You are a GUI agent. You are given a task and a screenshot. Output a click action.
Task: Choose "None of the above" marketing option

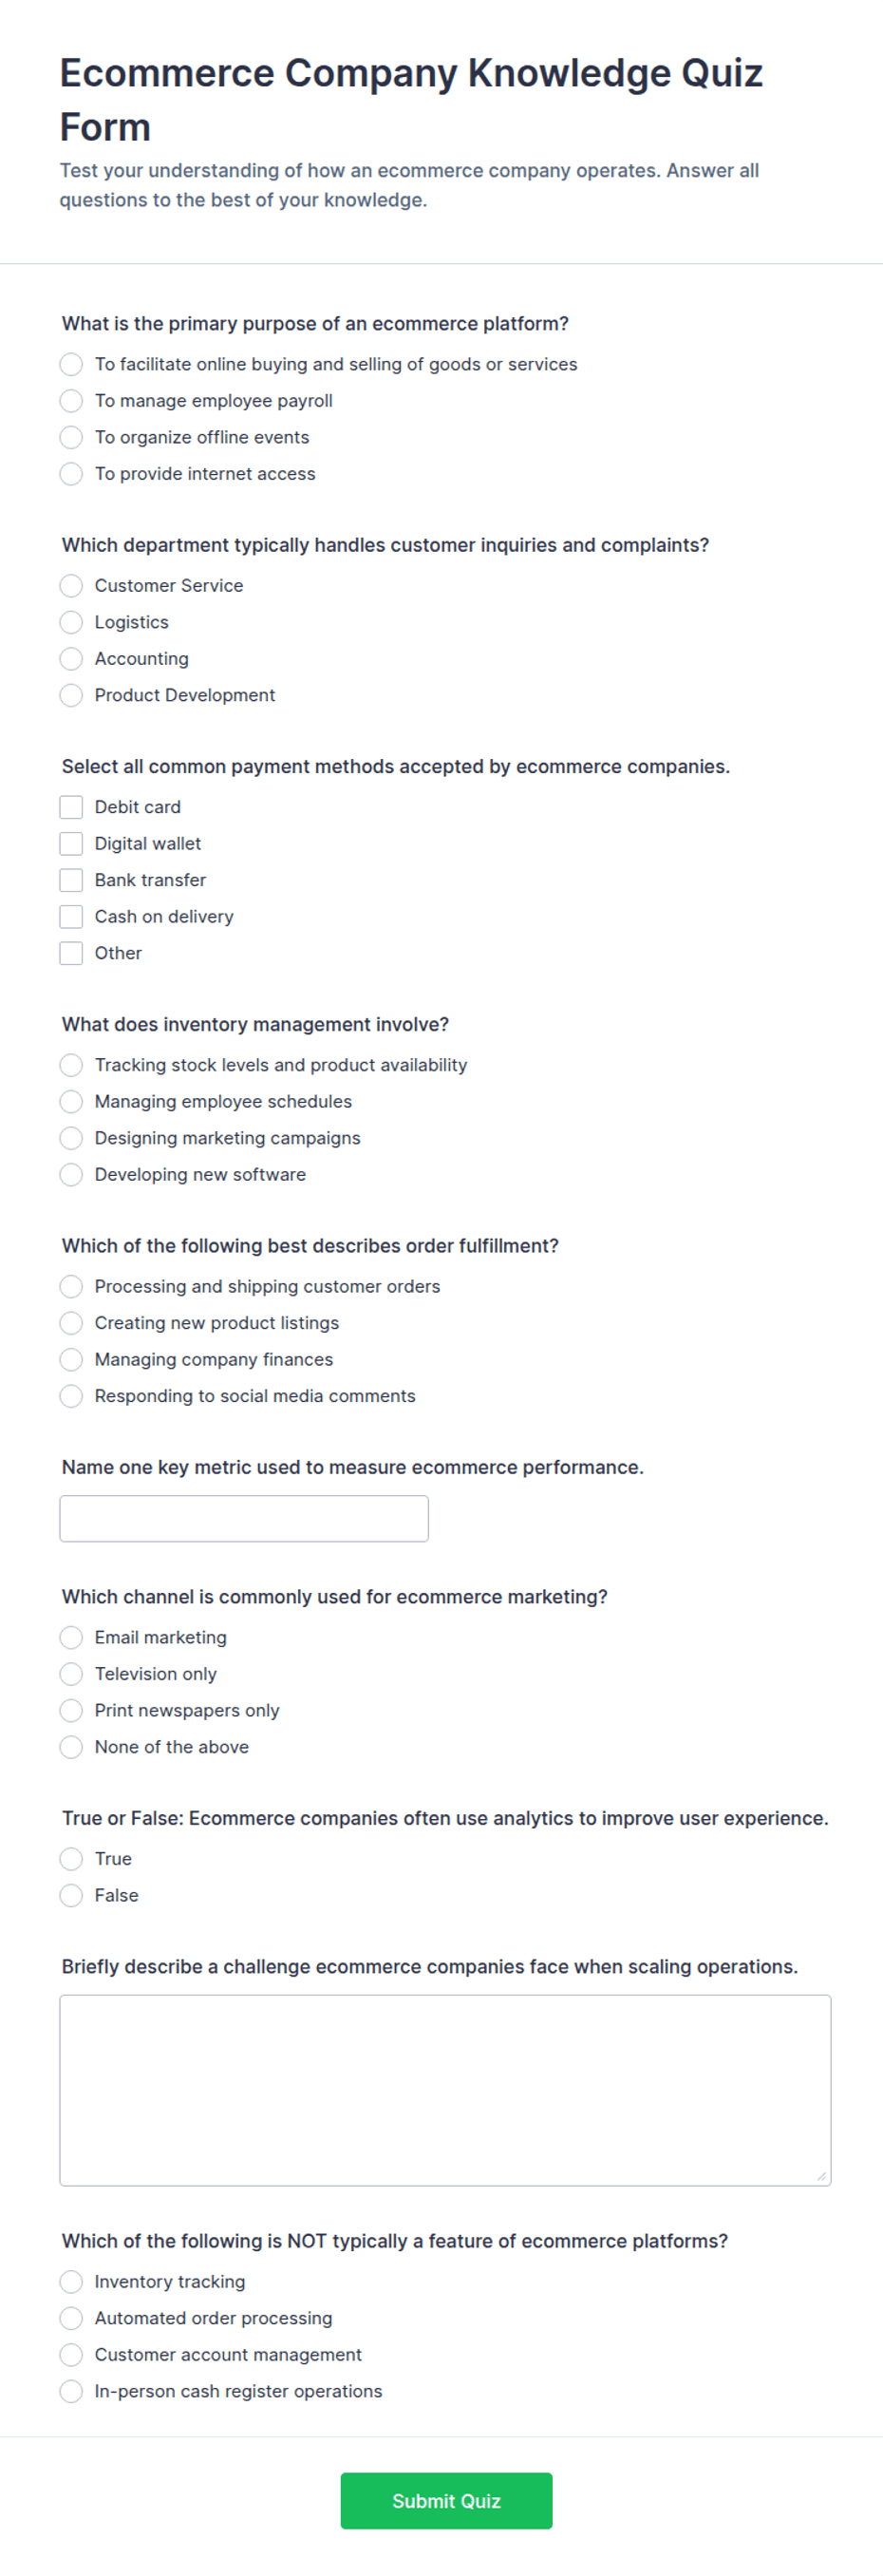[x=71, y=1747]
